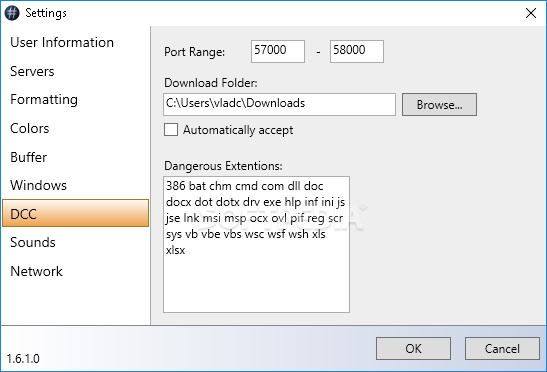547x372 pixels.
Task: Enable the Automatically accept checkbox
Action: [171, 129]
